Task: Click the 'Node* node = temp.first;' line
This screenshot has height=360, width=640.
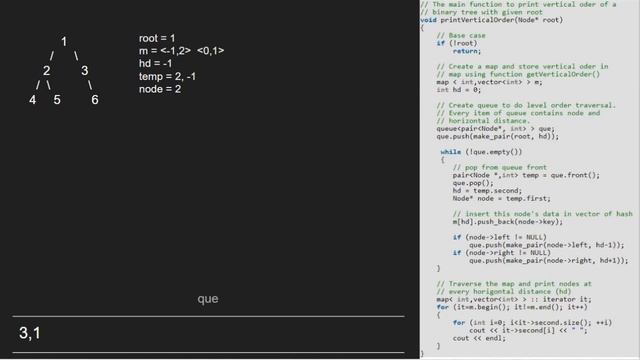Action: pos(502,198)
